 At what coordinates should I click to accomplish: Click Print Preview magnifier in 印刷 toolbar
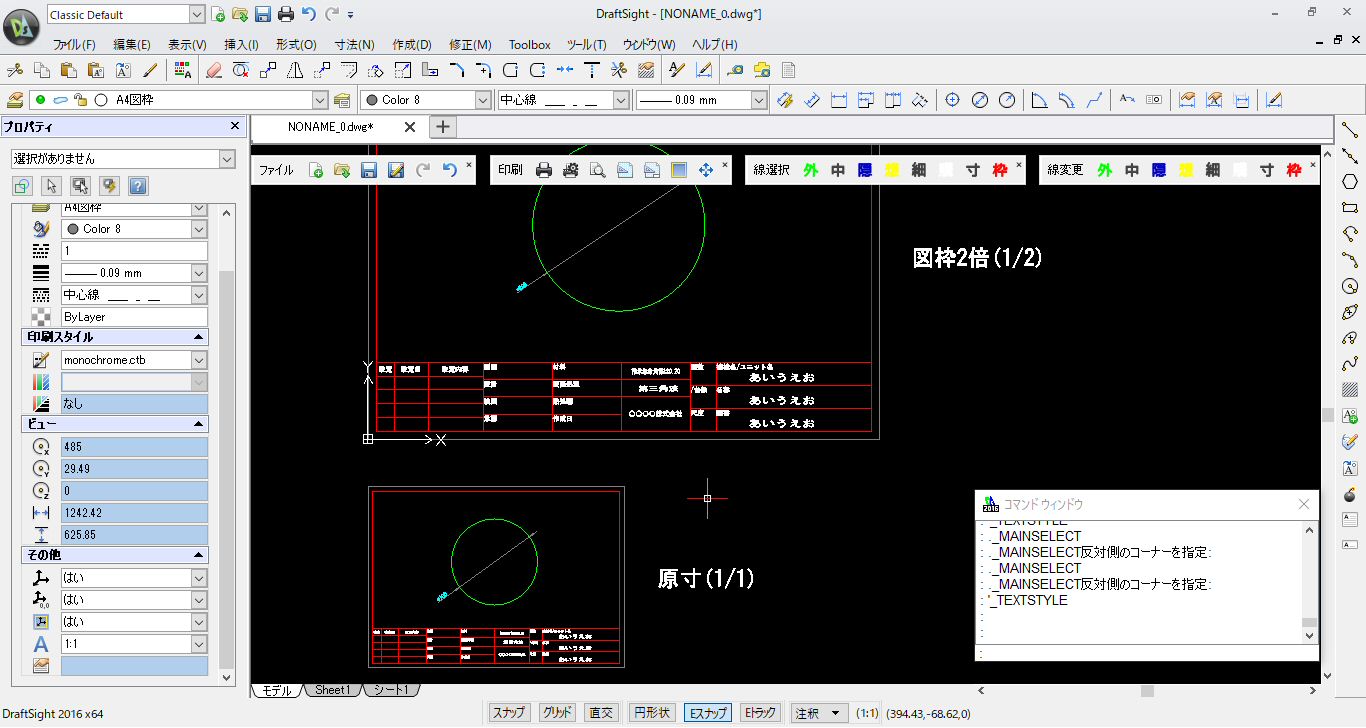598,170
